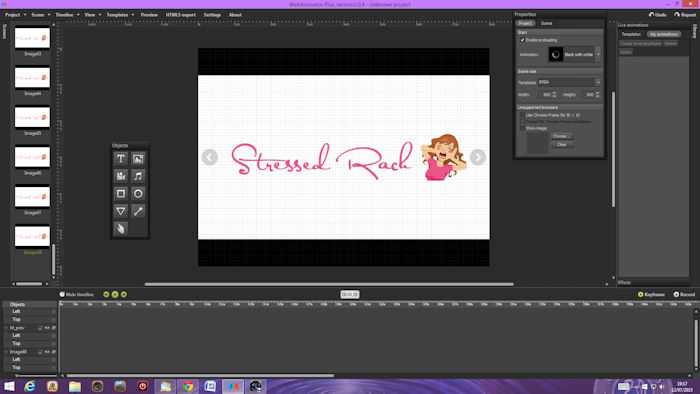Image resolution: width=700 pixels, height=394 pixels.
Task: Open the About menu
Action: [x=235, y=15]
